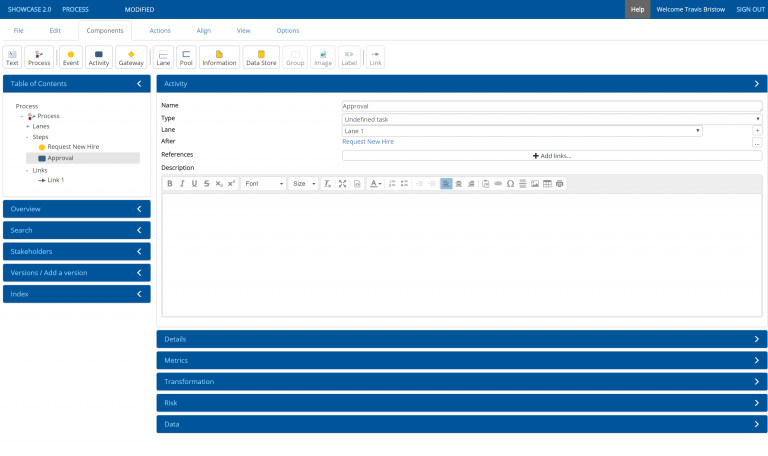Screen dimensions: 768x456
Task: Collapse the Table of Contents panel
Action: (139, 84)
